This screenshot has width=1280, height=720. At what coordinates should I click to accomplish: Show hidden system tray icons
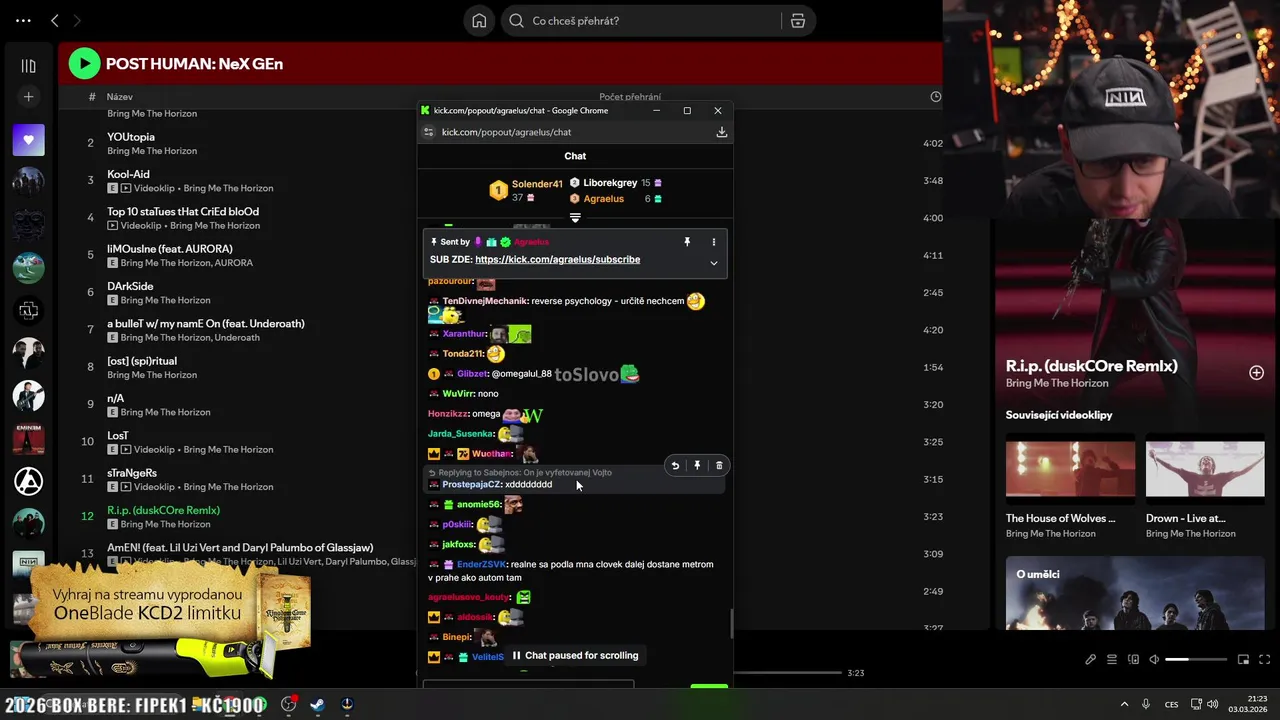point(1124,704)
